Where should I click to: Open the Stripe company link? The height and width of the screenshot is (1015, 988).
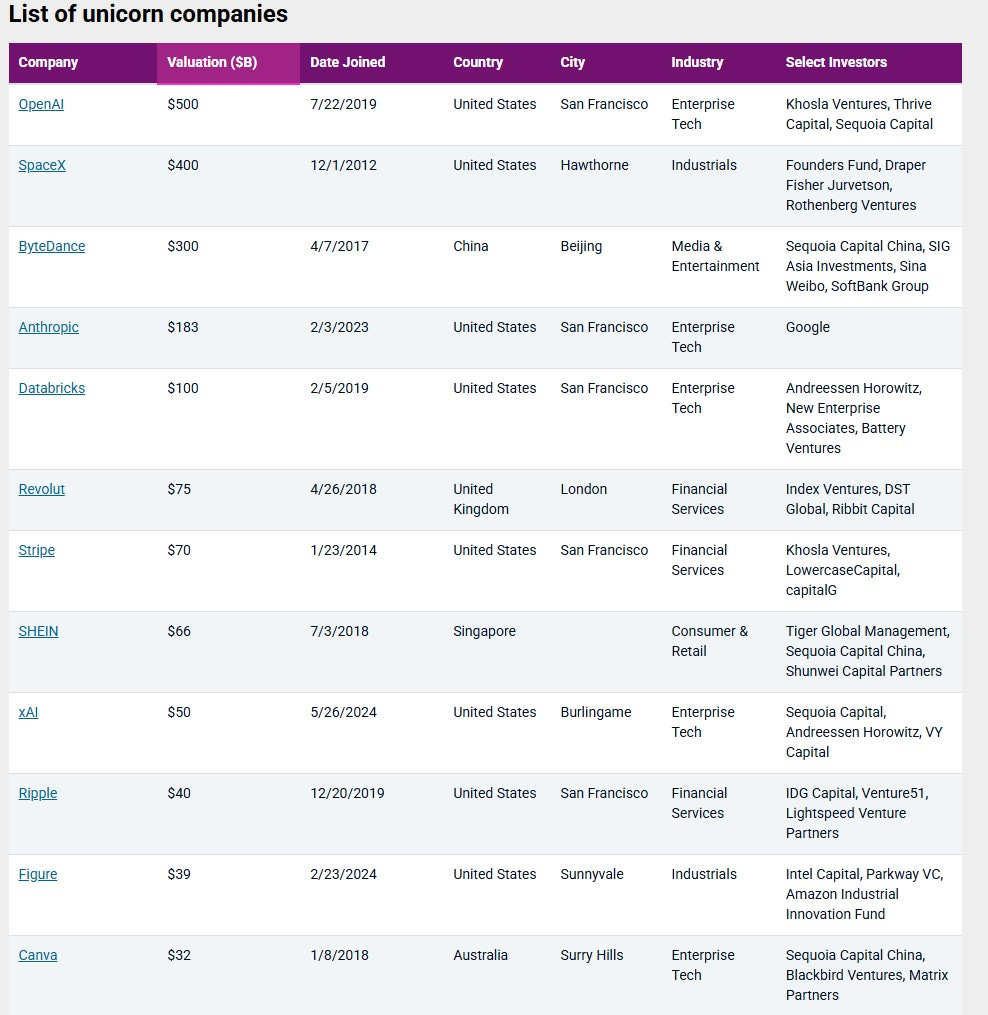[37, 550]
